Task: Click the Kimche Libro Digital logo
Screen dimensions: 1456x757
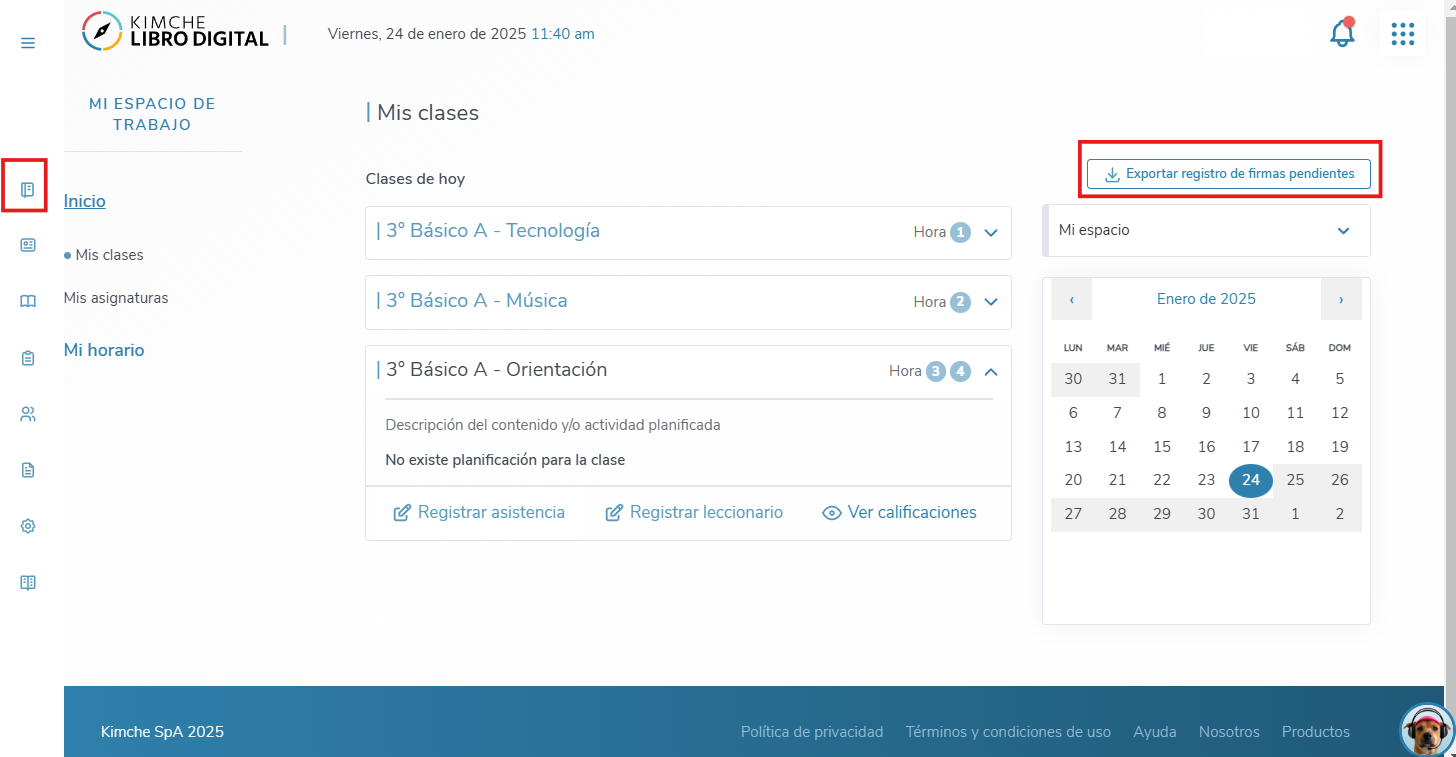Action: pyautogui.click(x=175, y=31)
